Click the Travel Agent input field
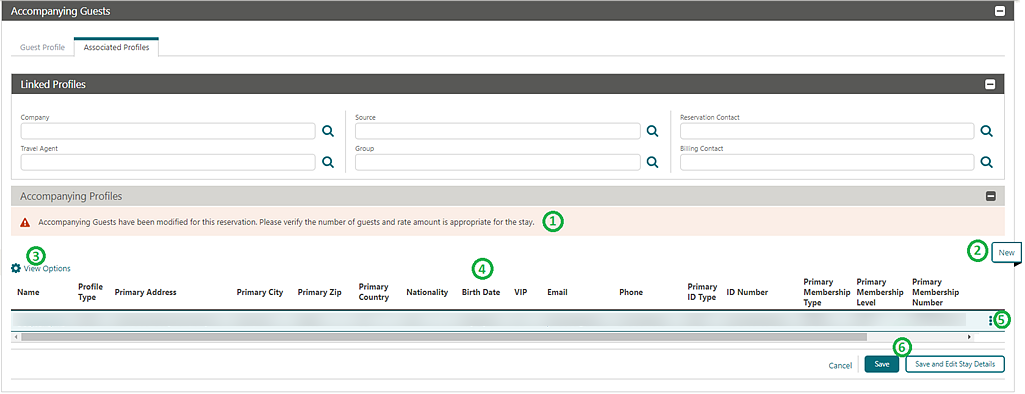Image resolution: width=1025 pixels, height=394 pixels. [168, 162]
